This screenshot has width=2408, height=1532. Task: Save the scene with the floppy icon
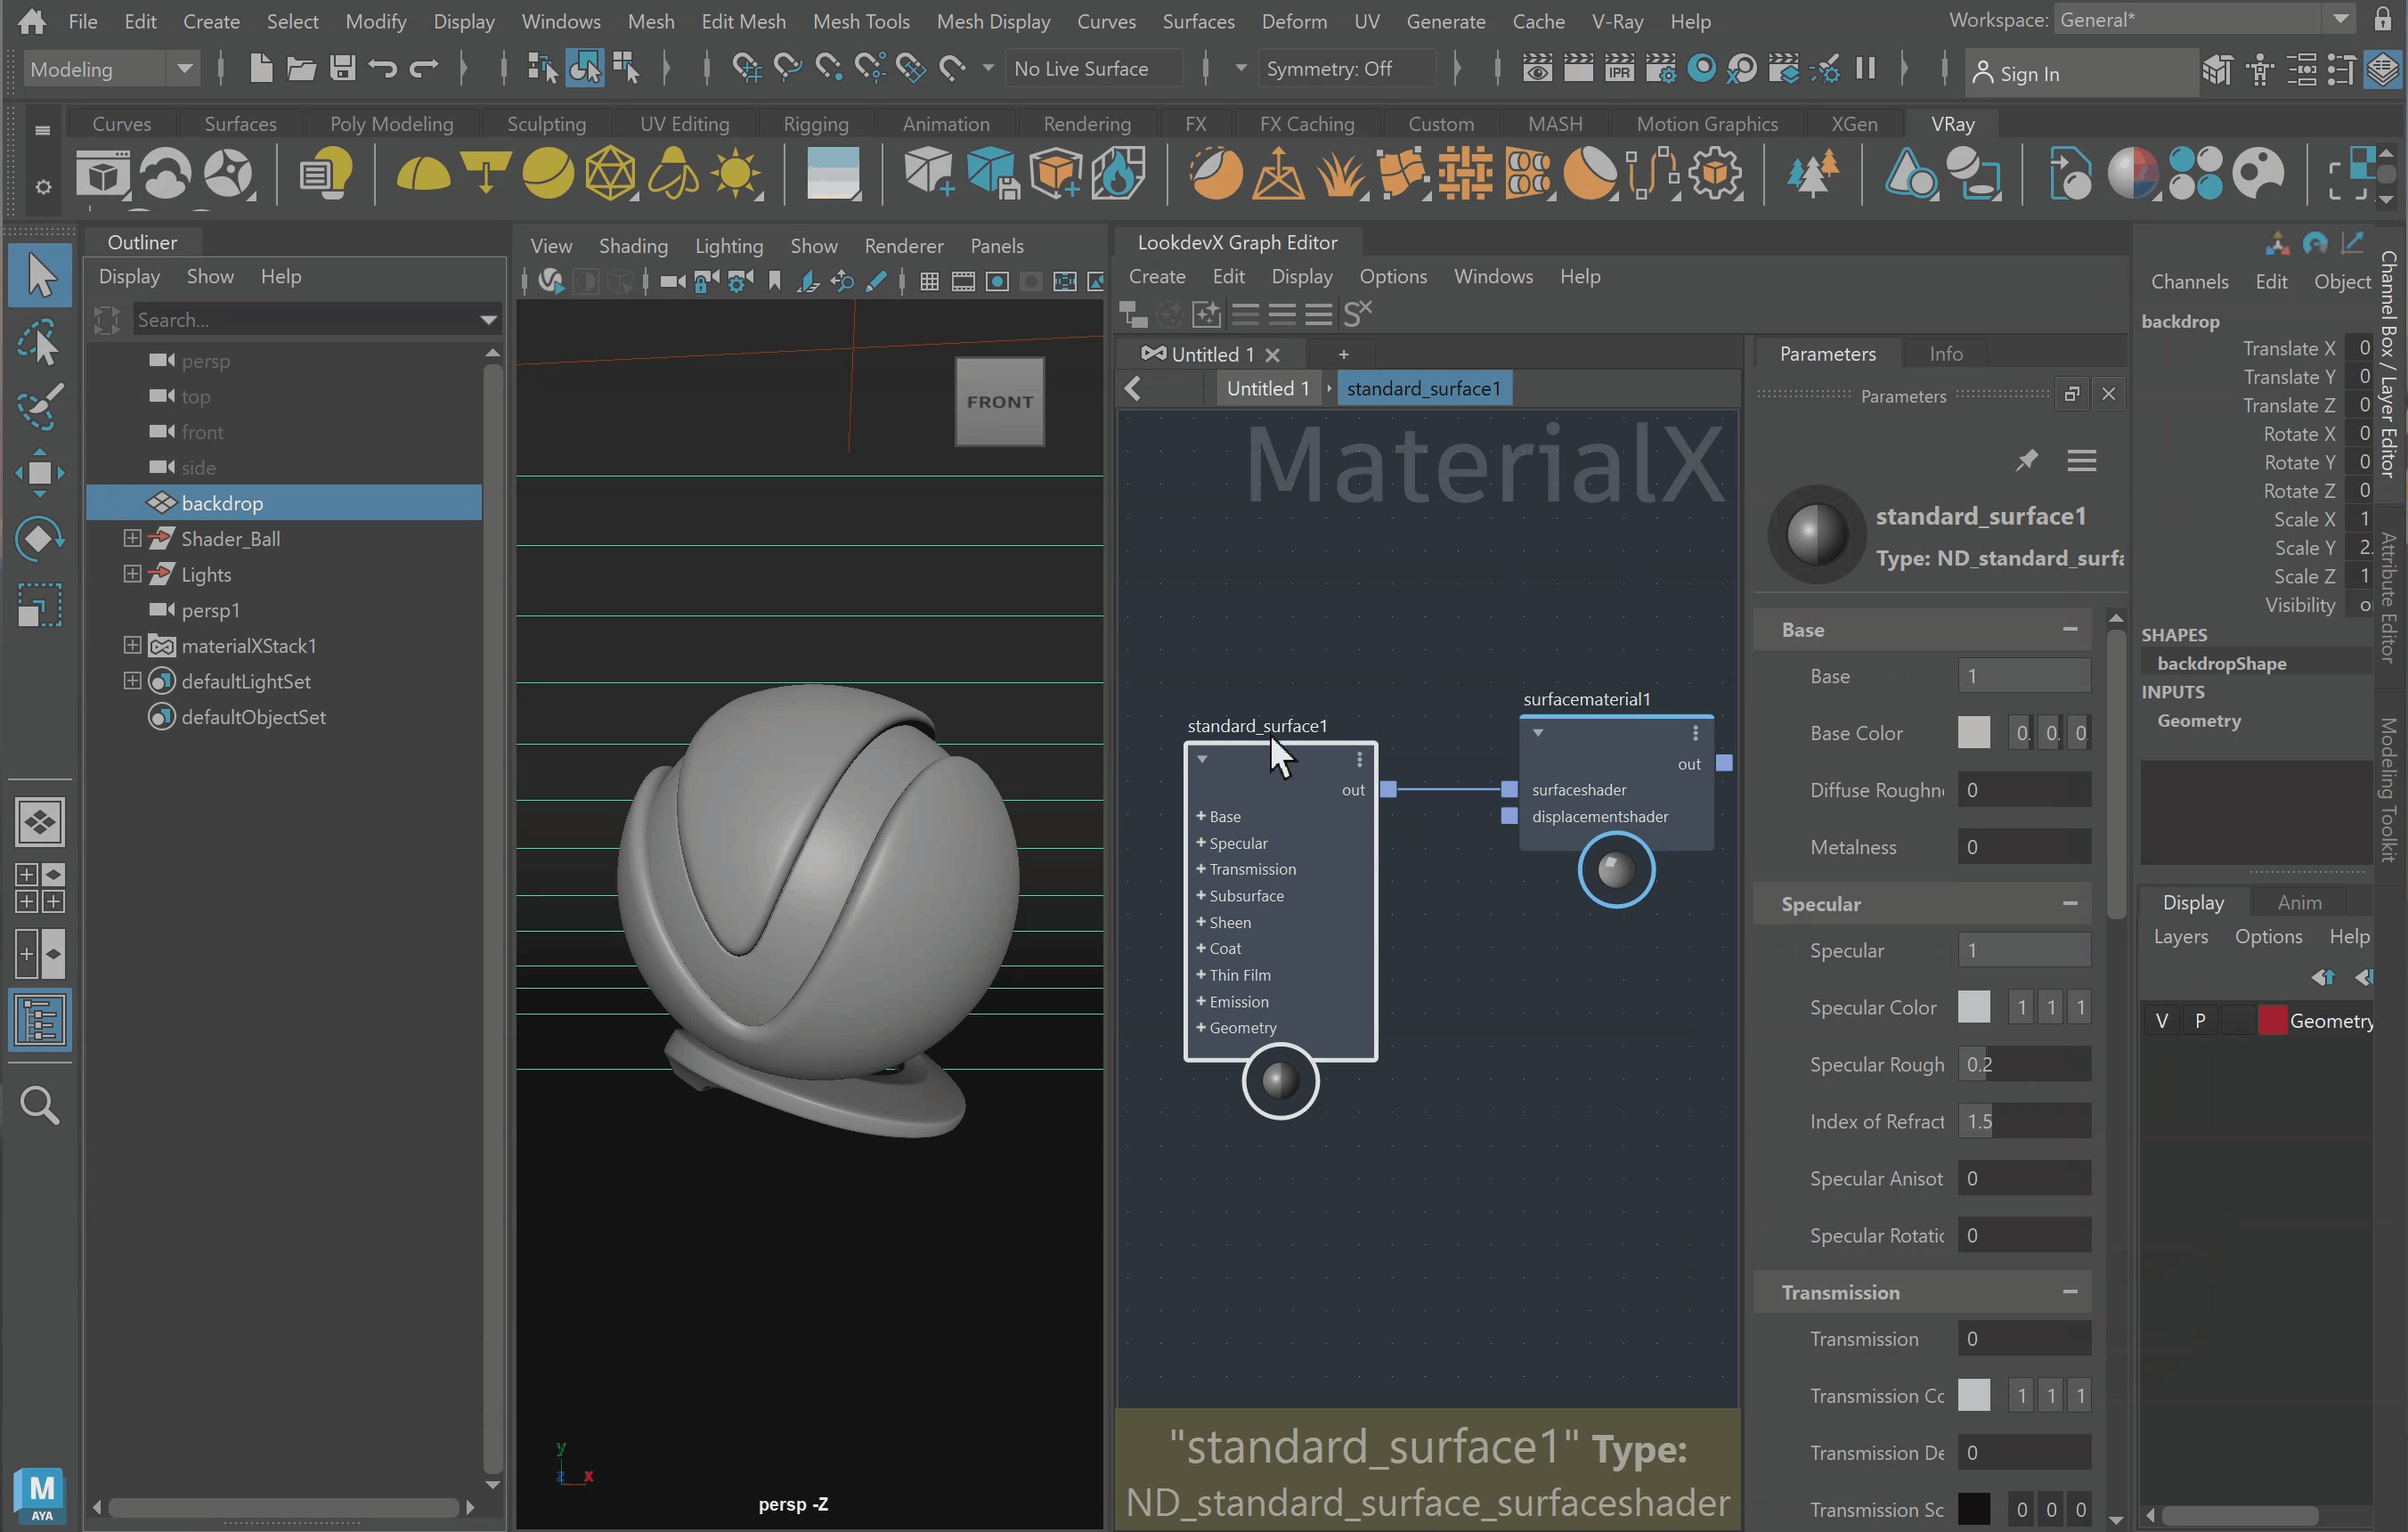(342, 69)
